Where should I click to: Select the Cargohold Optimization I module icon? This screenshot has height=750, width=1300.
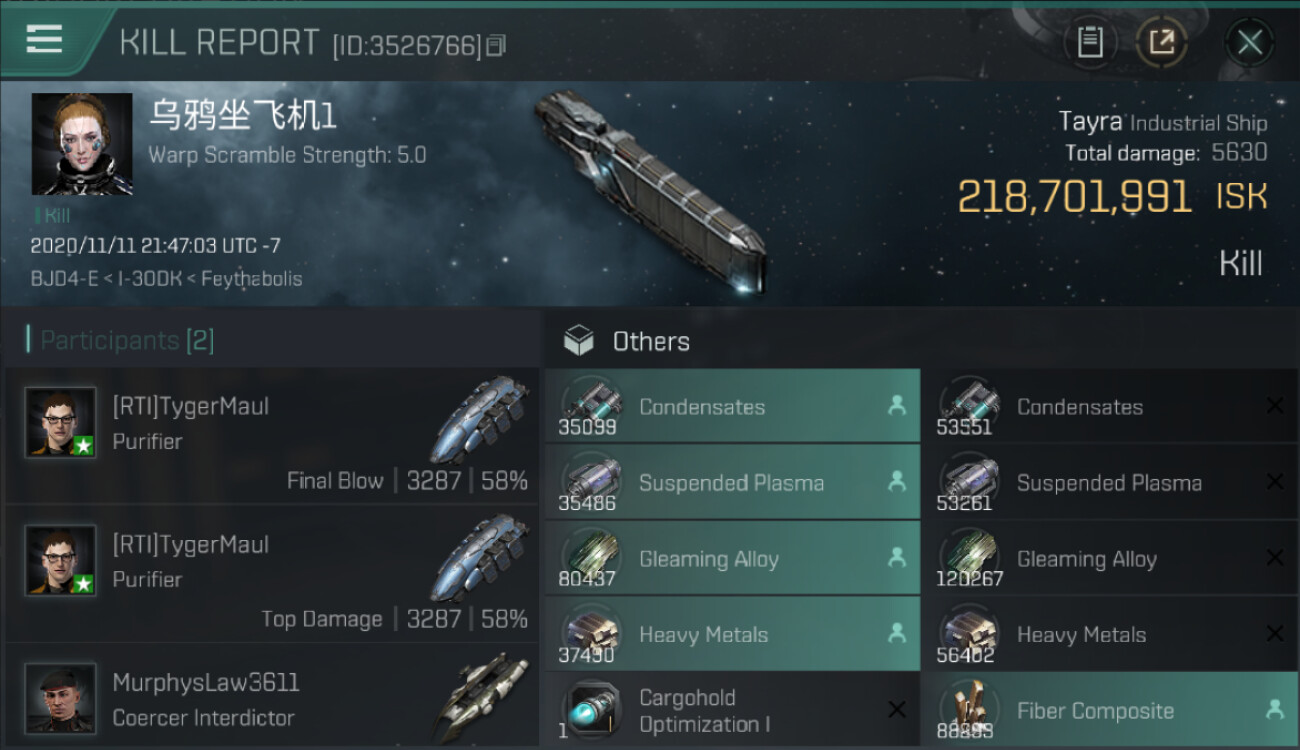(591, 710)
